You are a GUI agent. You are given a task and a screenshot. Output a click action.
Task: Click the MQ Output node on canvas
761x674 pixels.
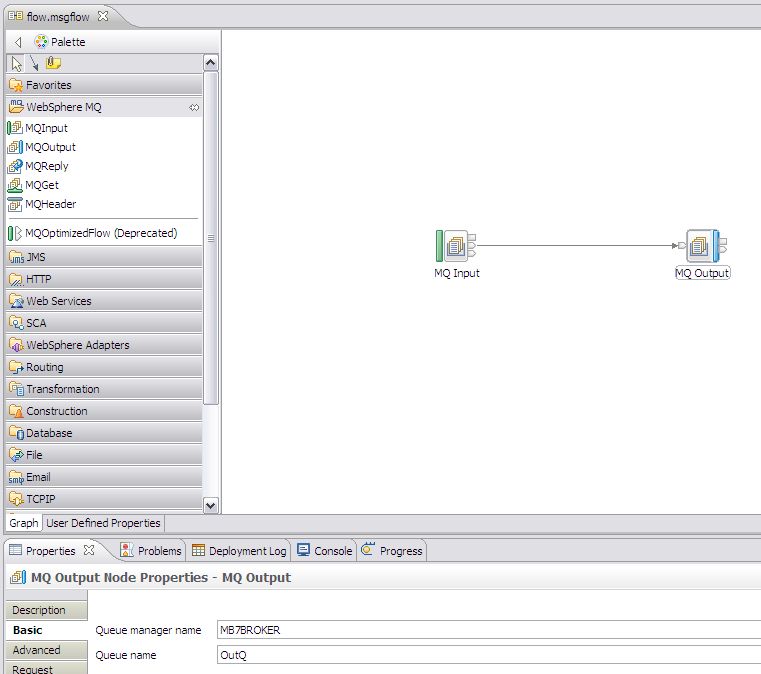(702, 246)
